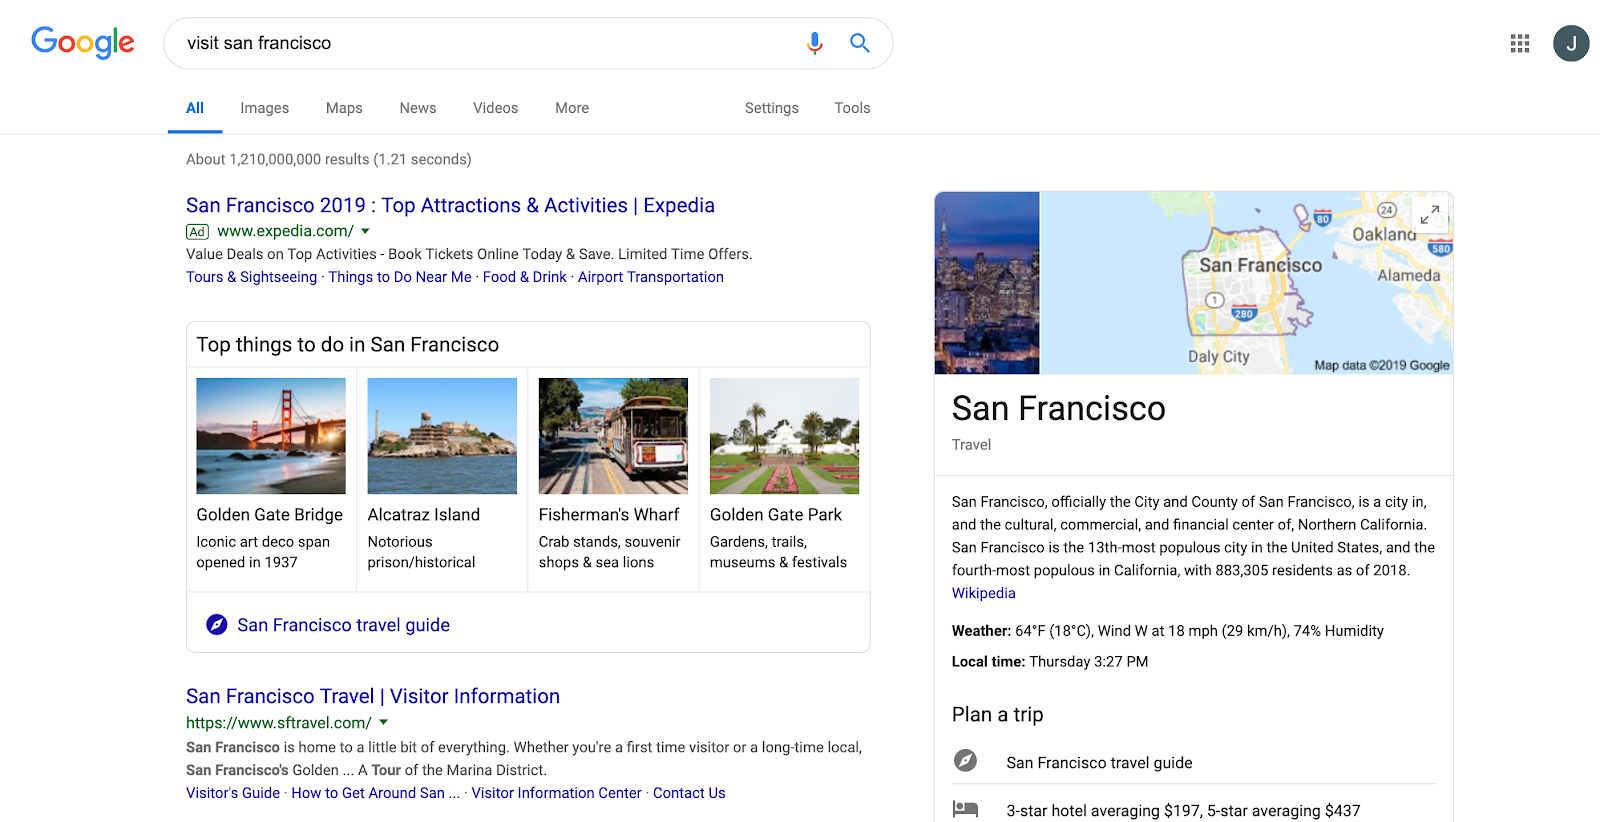1600x822 pixels.
Task: Click the Top things to do in San Francisco heading
Action: pos(348,345)
